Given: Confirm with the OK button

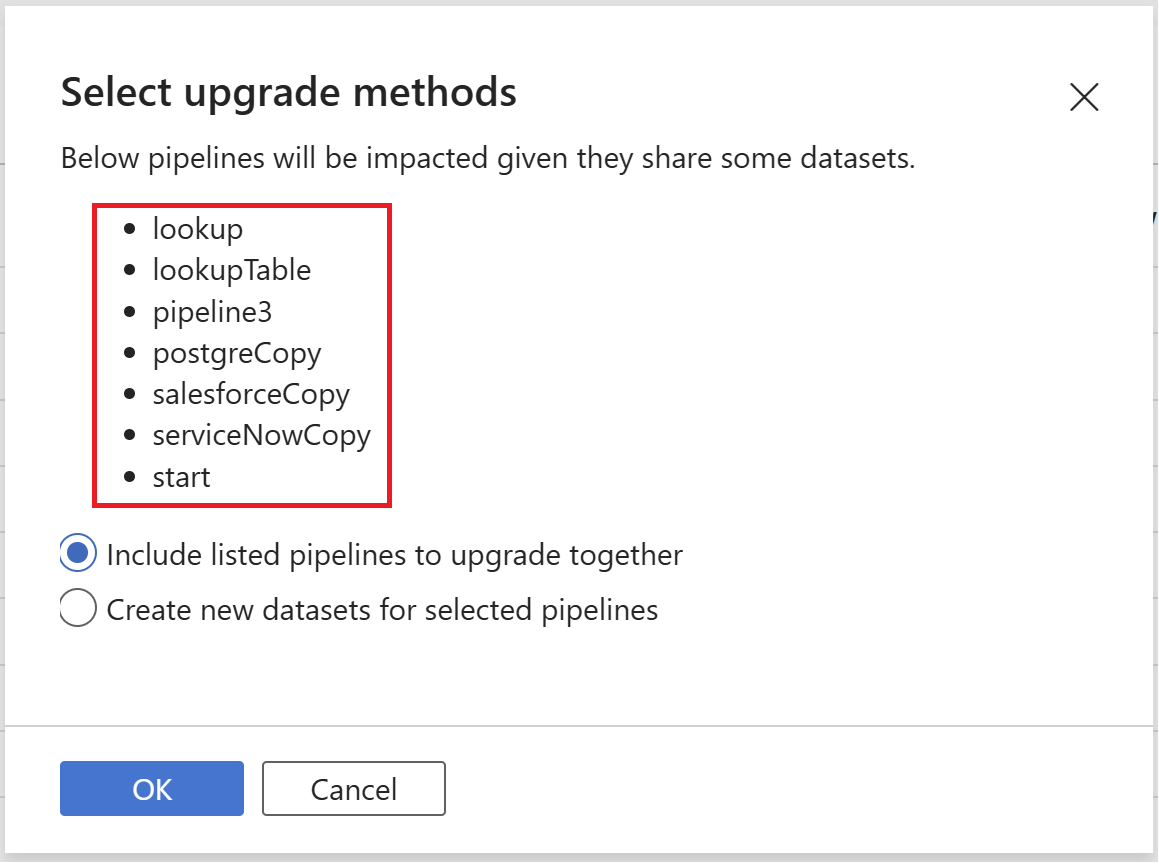Looking at the screenshot, I should click(152, 789).
